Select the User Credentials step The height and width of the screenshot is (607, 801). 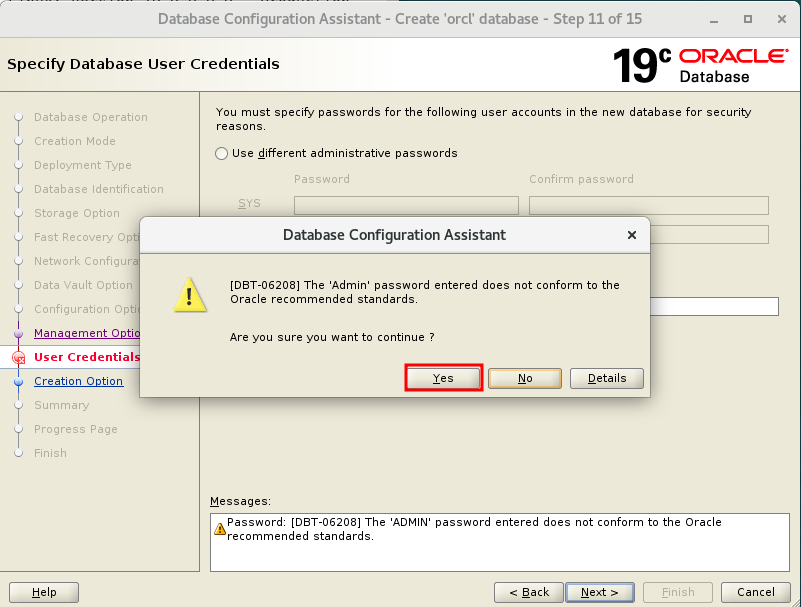[87, 357]
